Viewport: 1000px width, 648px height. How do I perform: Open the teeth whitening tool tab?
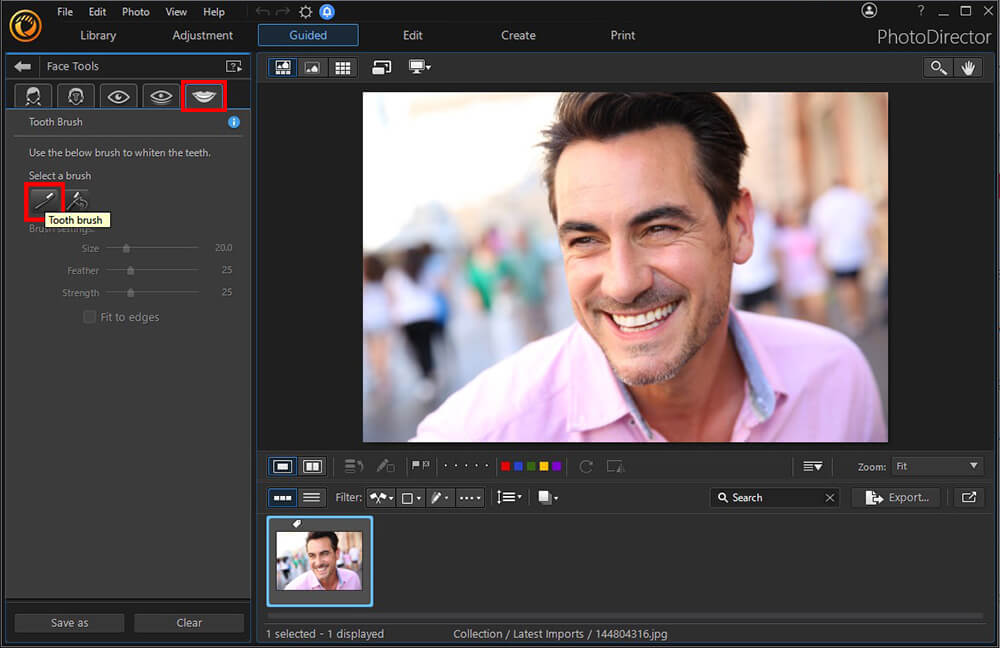click(x=204, y=95)
